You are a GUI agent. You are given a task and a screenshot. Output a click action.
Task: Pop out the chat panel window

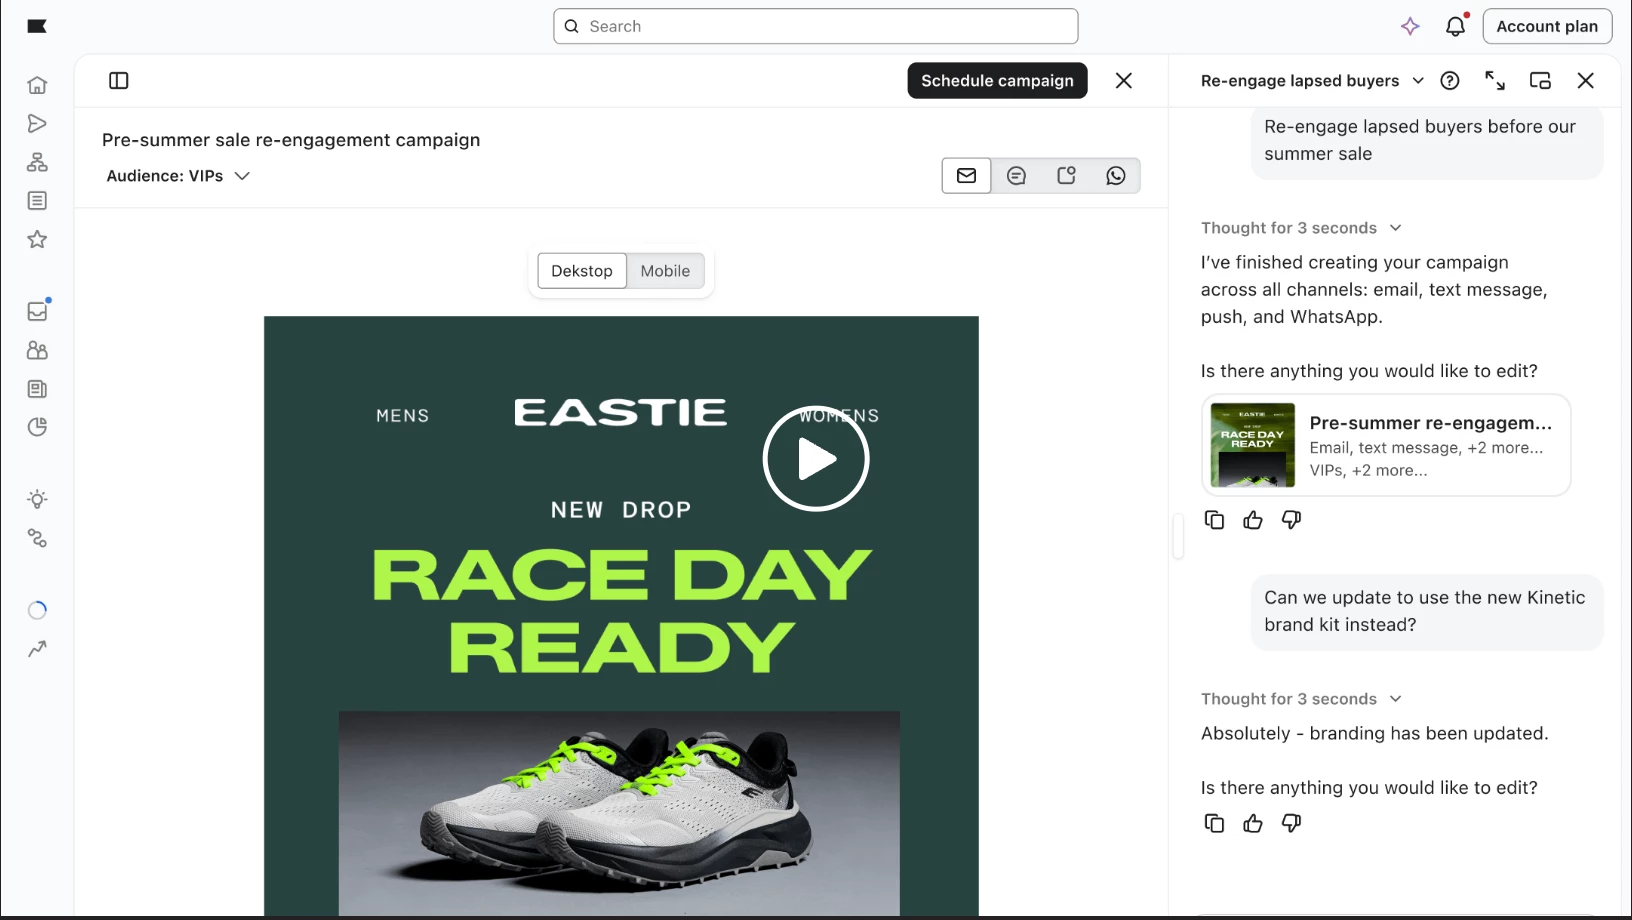(x=1541, y=81)
